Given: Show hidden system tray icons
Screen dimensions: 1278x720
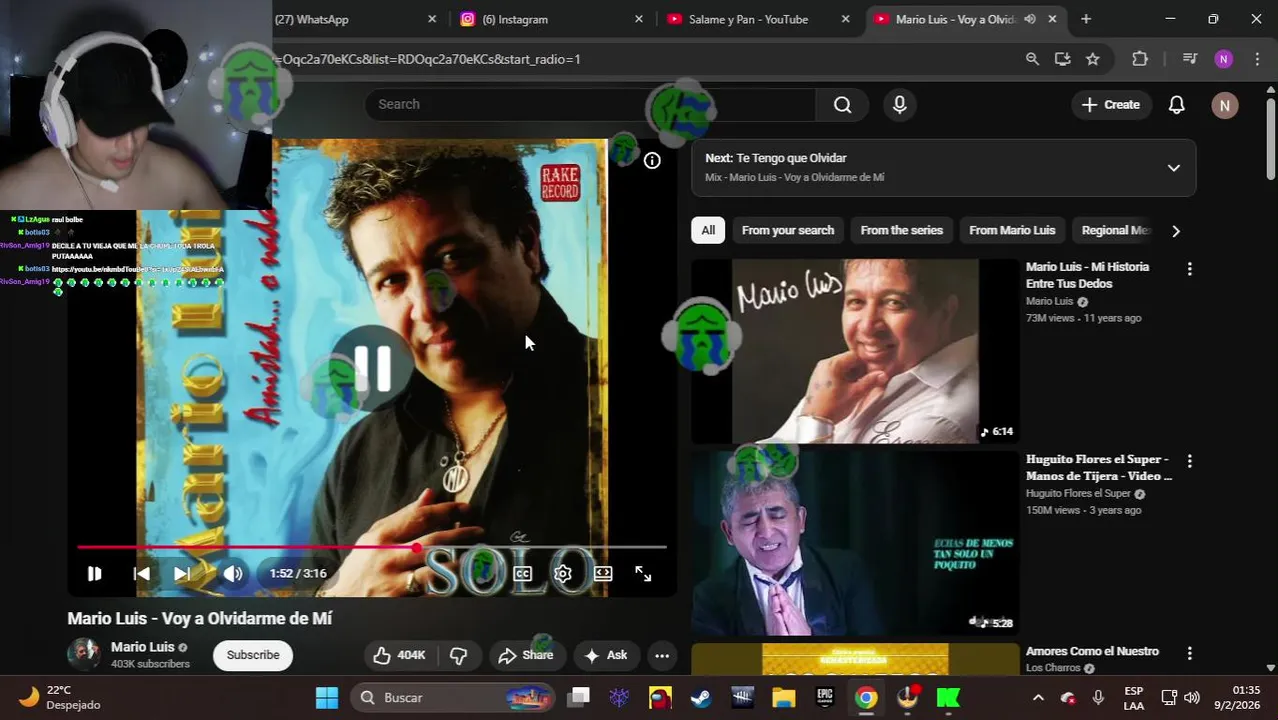Looking at the screenshot, I should click(1038, 697).
